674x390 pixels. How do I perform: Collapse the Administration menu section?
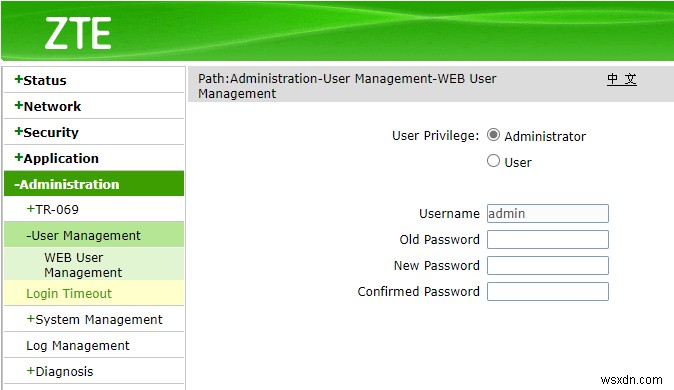(94, 184)
